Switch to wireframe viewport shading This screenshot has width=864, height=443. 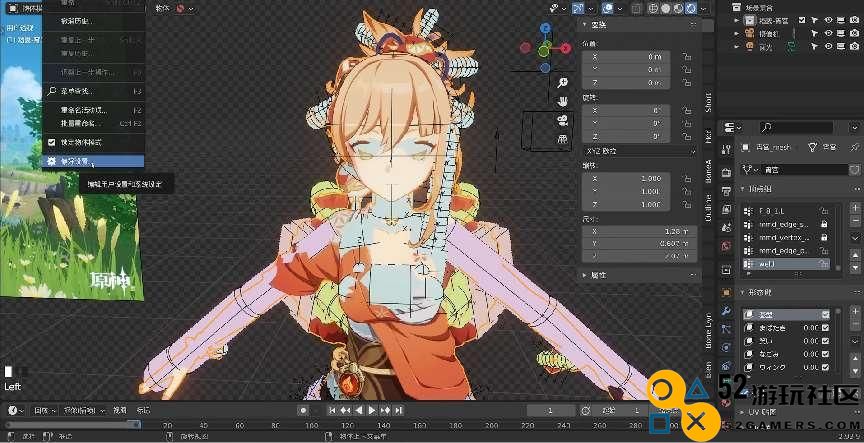pyautogui.click(x=654, y=8)
